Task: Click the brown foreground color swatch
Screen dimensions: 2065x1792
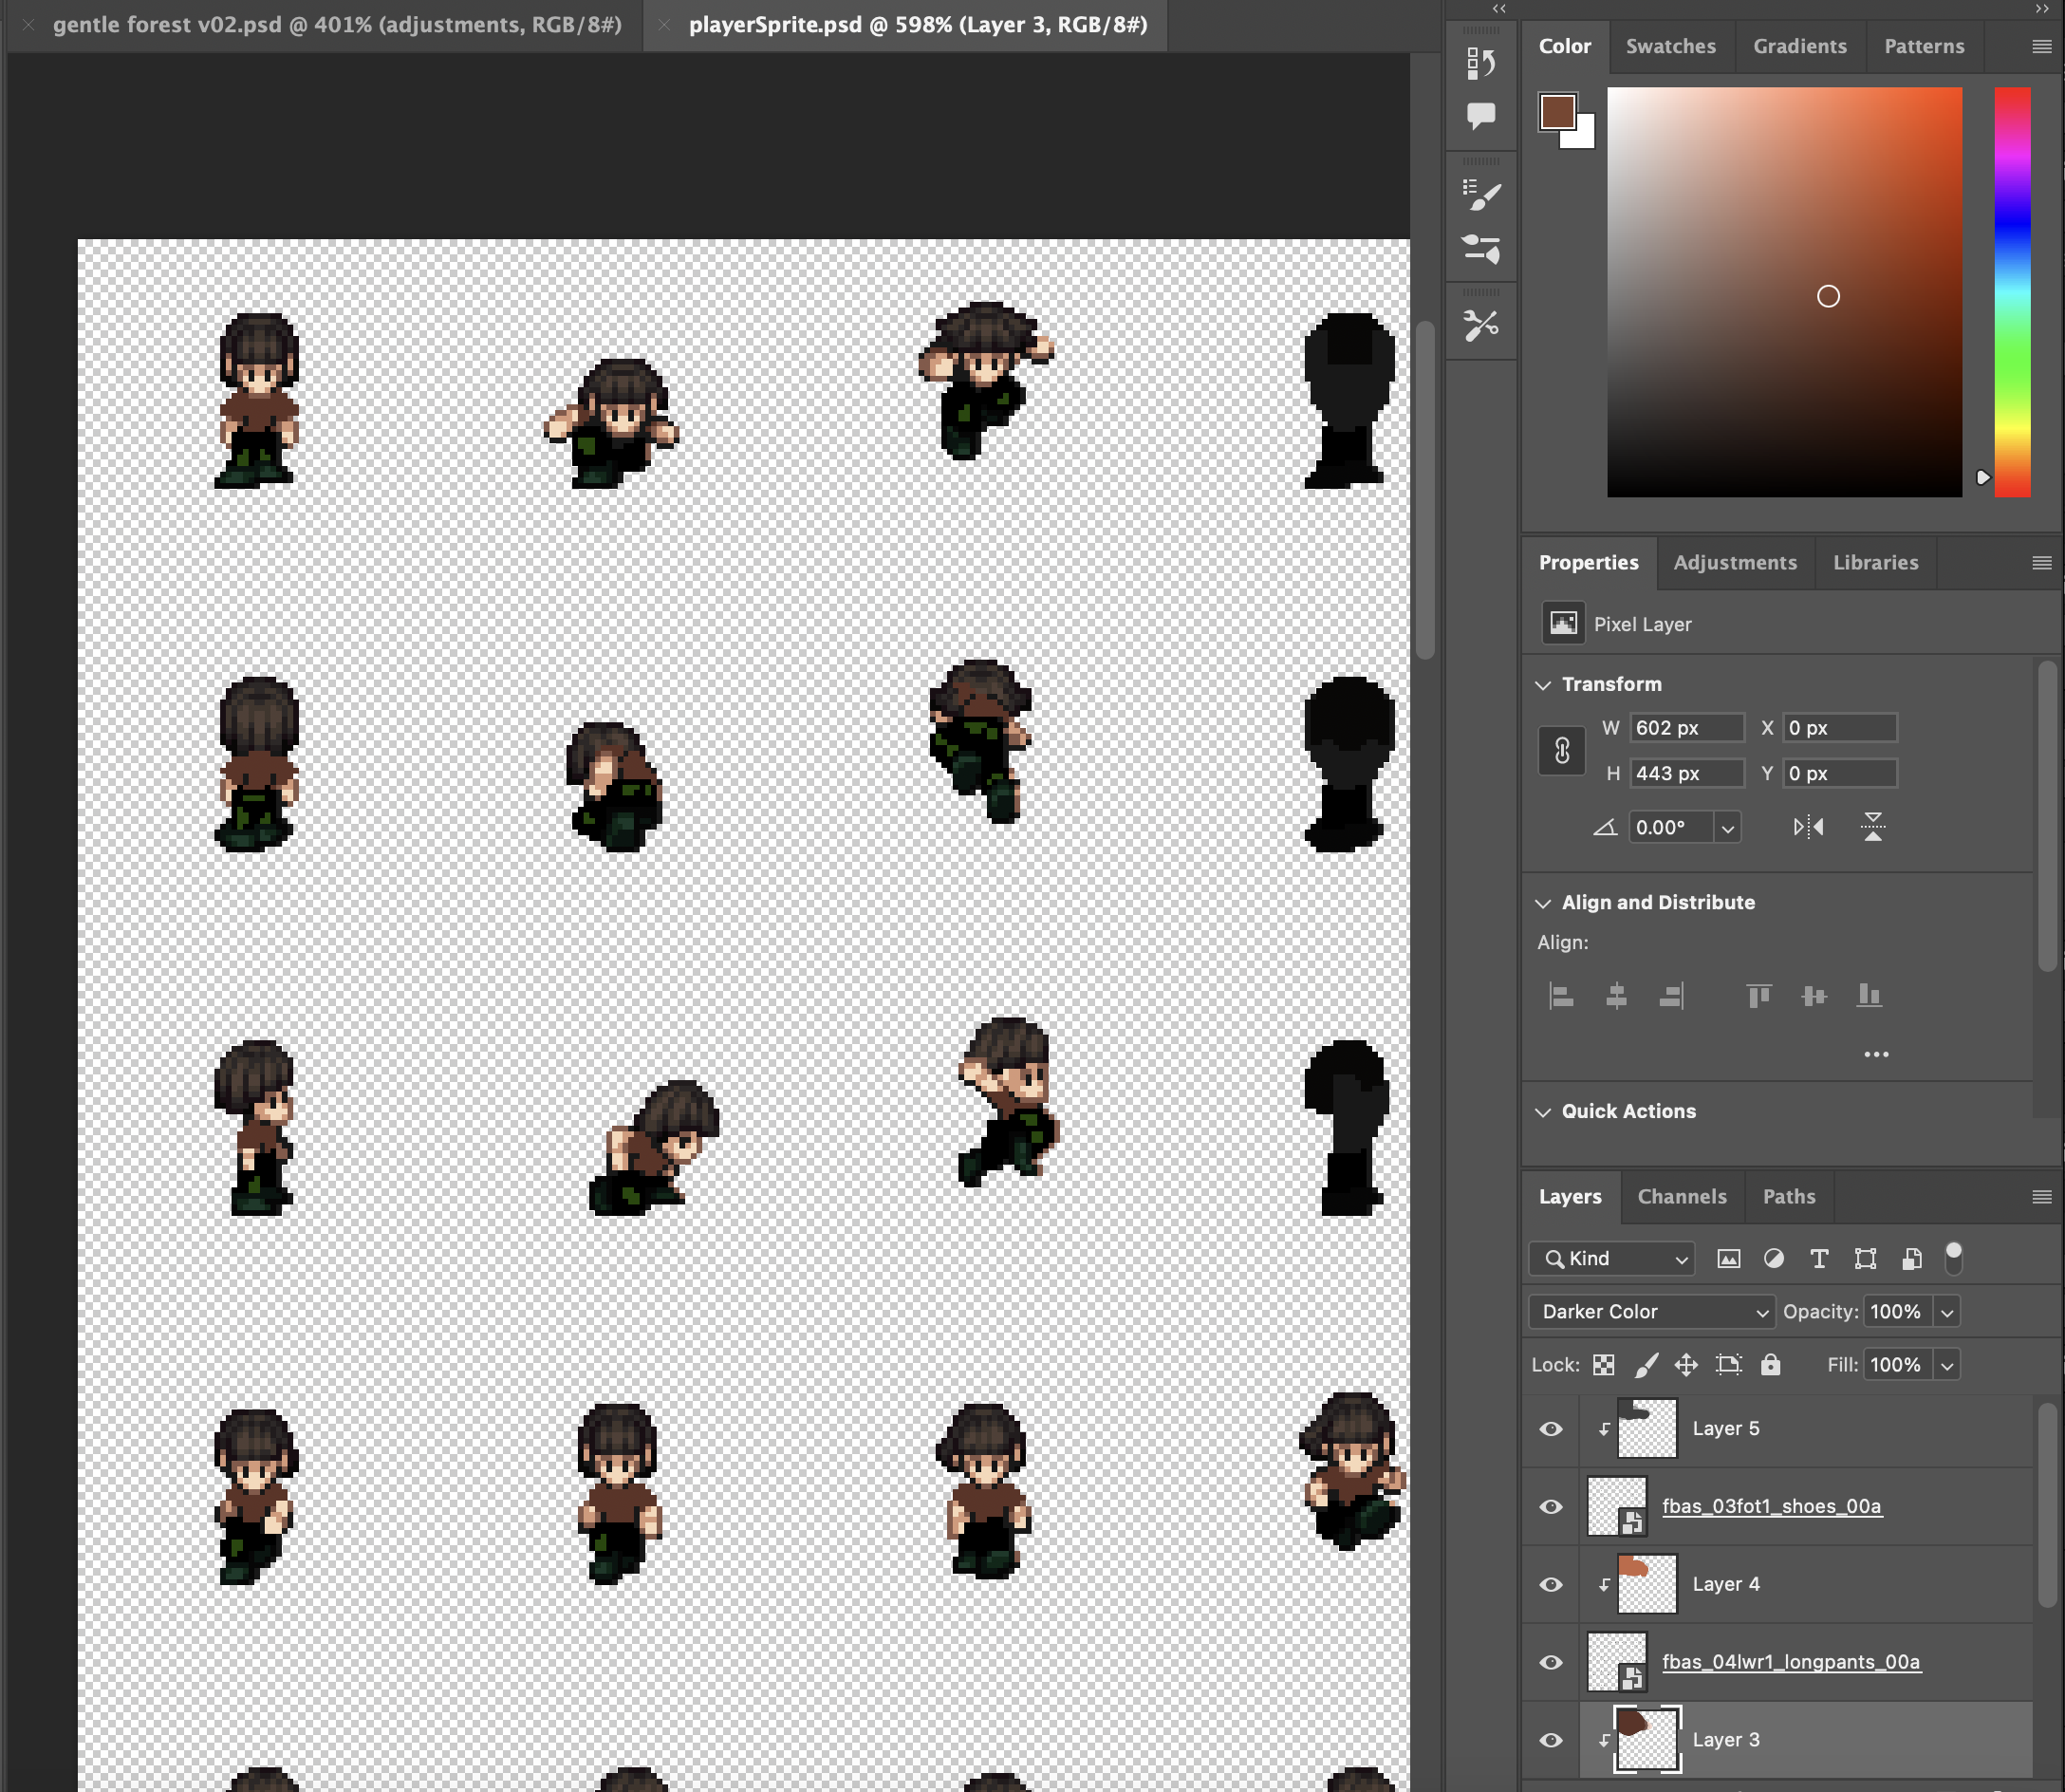Action: (x=1556, y=111)
